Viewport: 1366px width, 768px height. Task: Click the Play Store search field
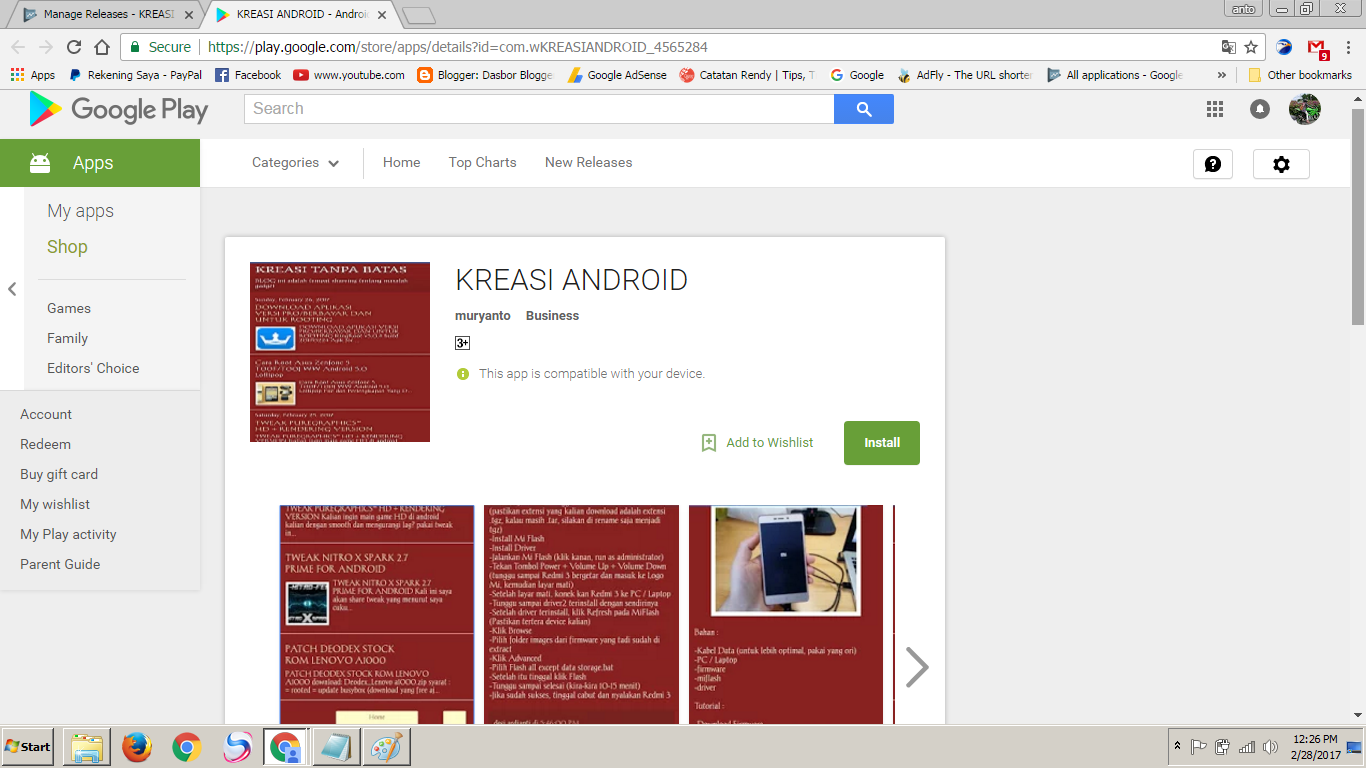pyautogui.click(x=539, y=109)
